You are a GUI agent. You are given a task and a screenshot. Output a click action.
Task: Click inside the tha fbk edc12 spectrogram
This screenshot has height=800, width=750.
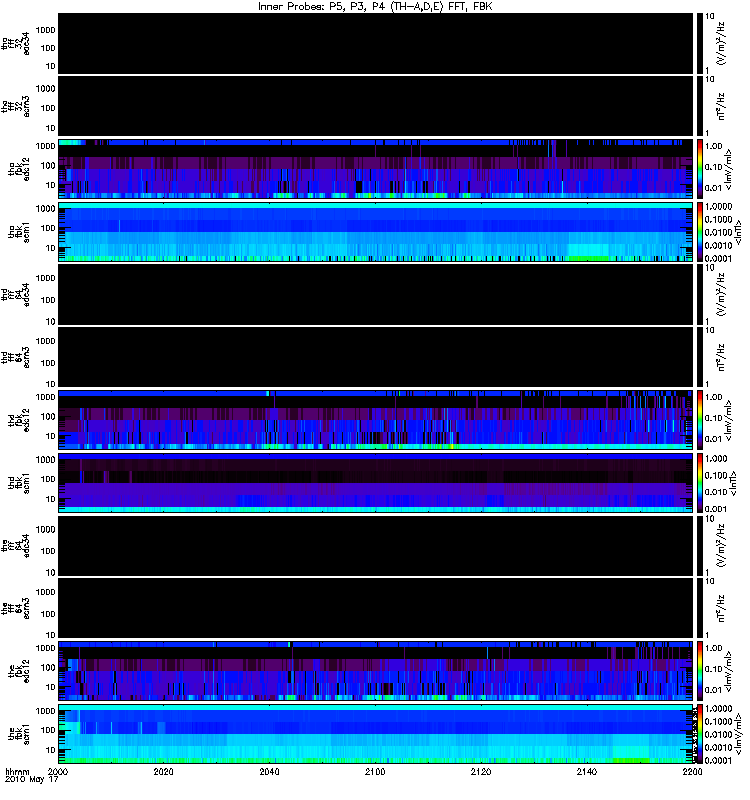[375, 169]
